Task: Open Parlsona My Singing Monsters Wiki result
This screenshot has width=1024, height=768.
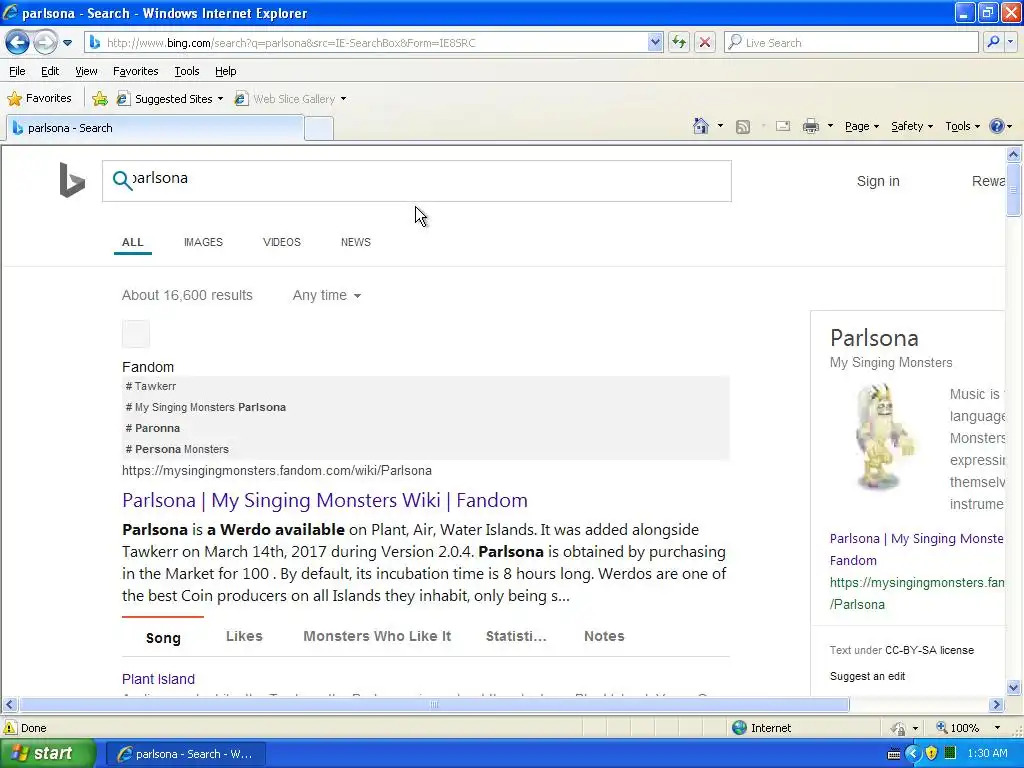Action: [325, 500]
